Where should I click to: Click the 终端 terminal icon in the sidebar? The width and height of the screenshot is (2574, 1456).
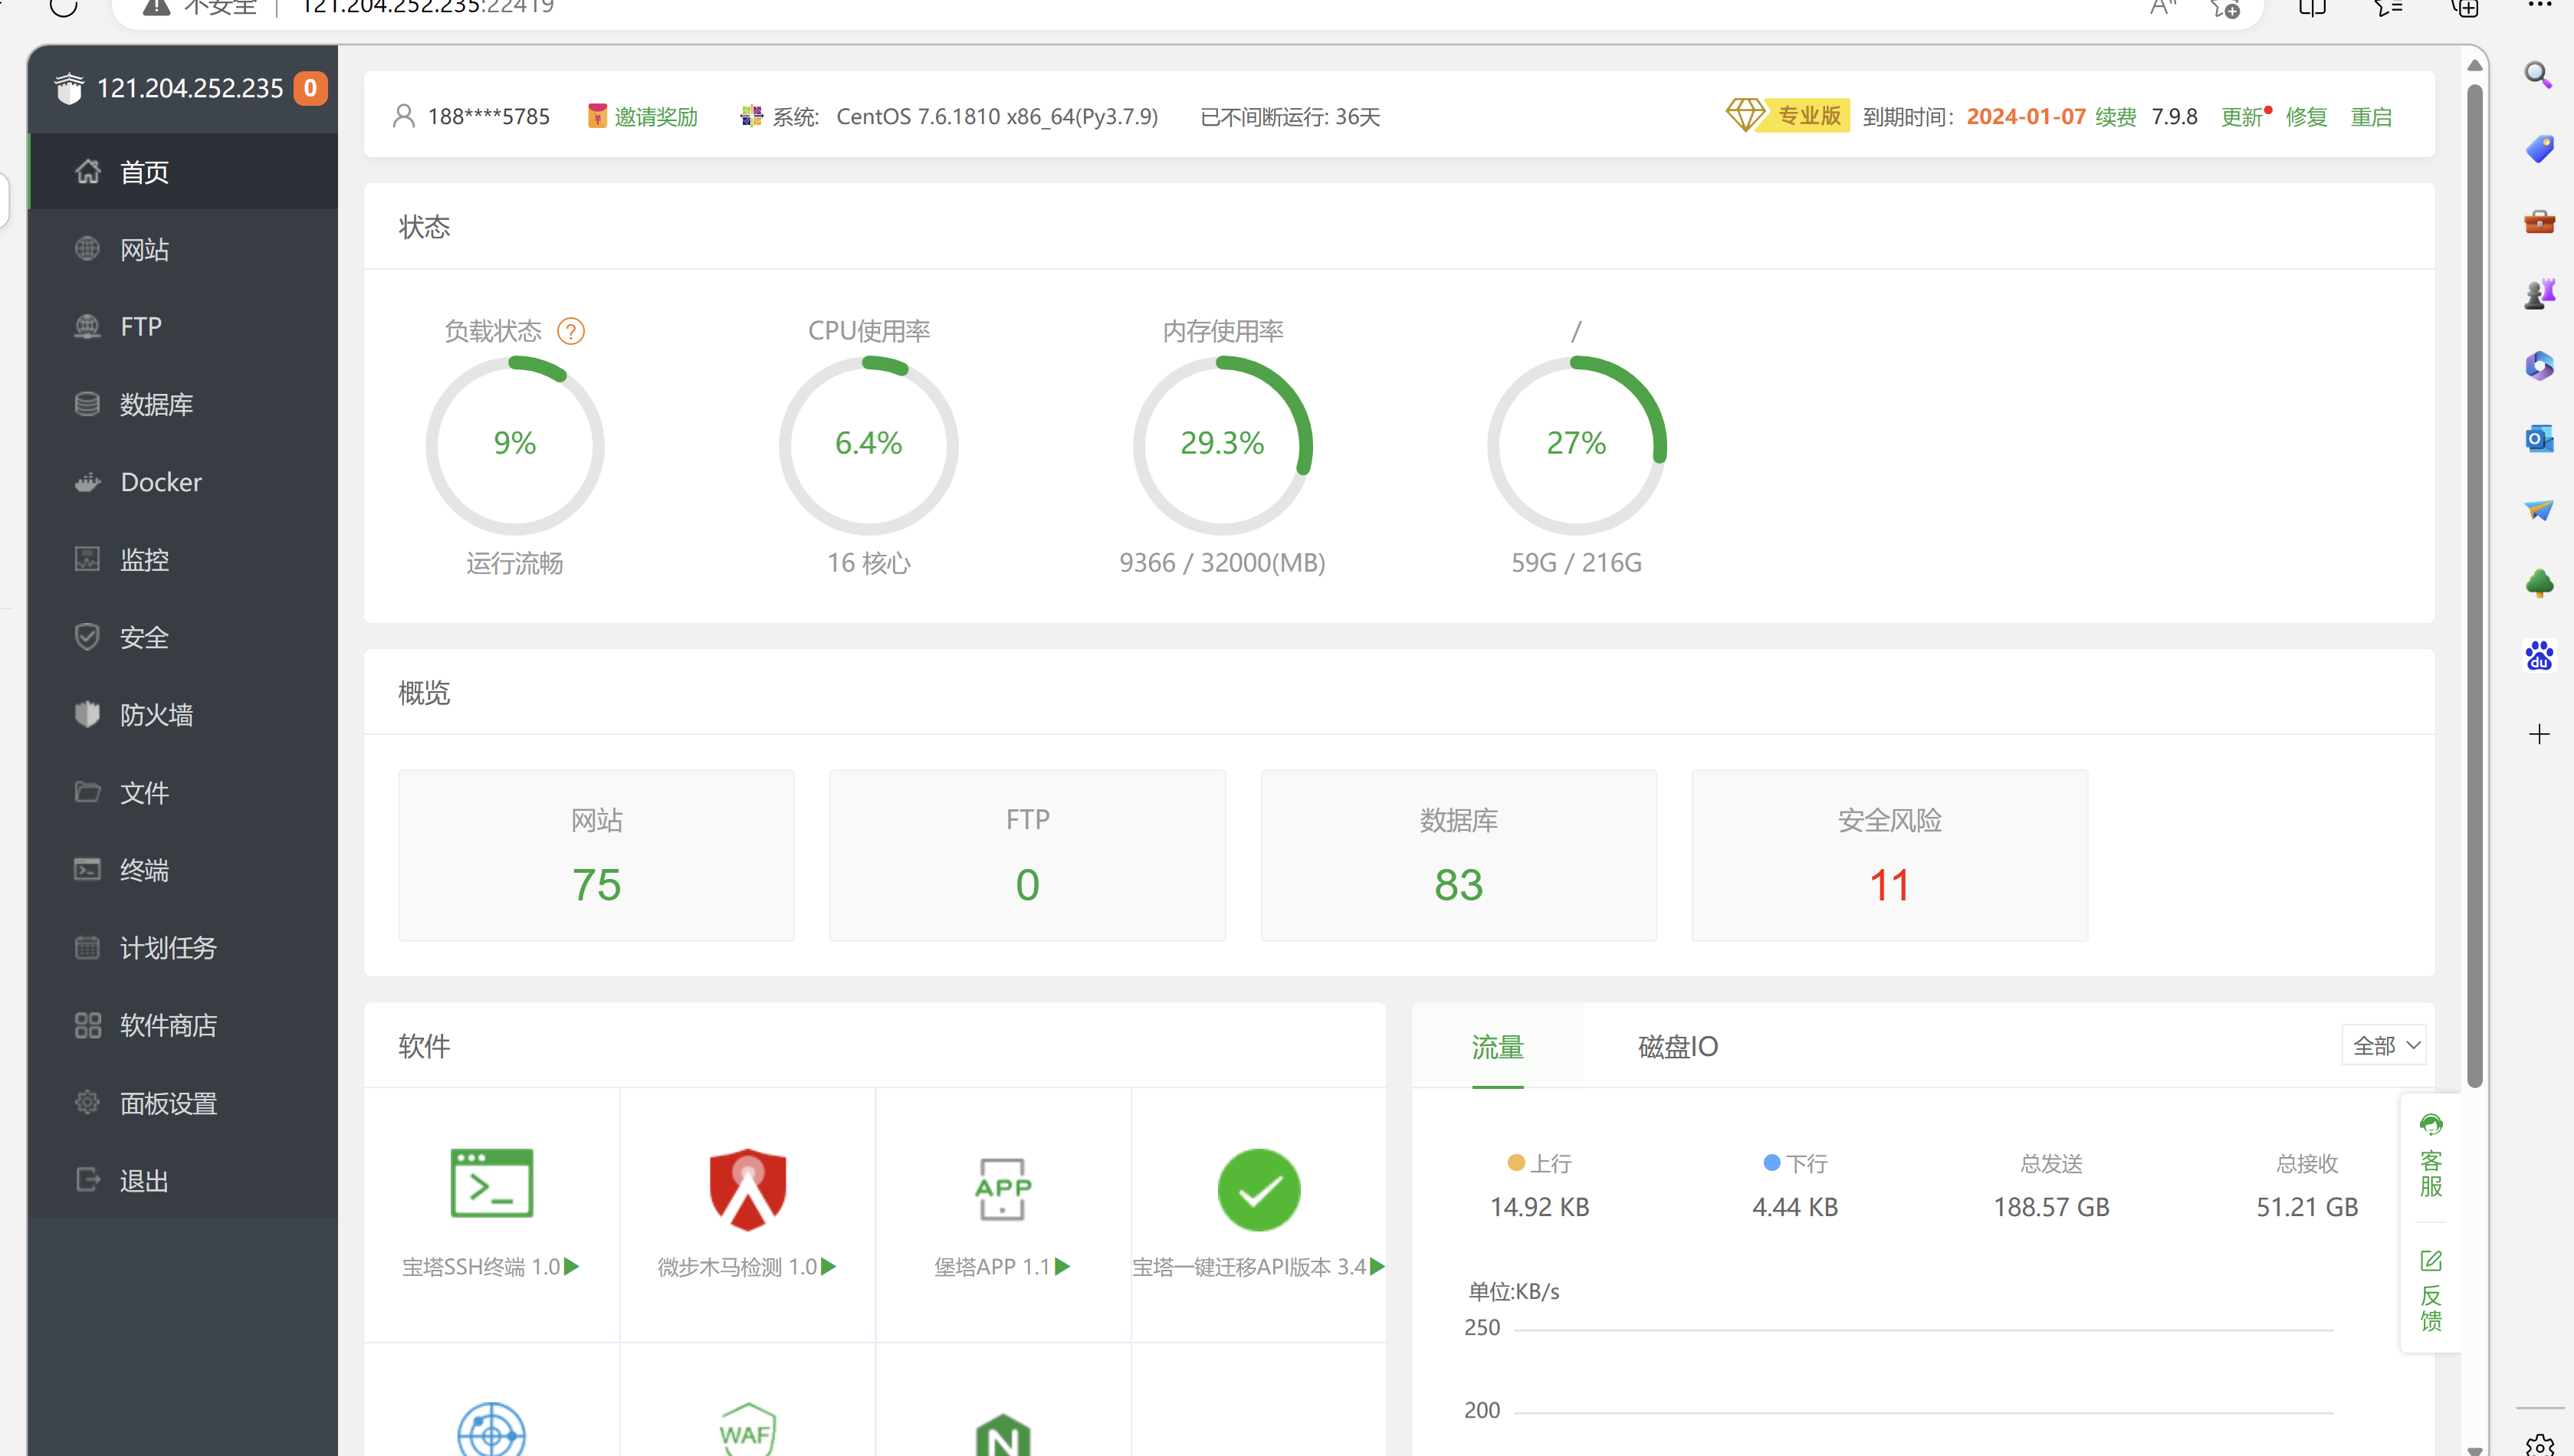87,869
